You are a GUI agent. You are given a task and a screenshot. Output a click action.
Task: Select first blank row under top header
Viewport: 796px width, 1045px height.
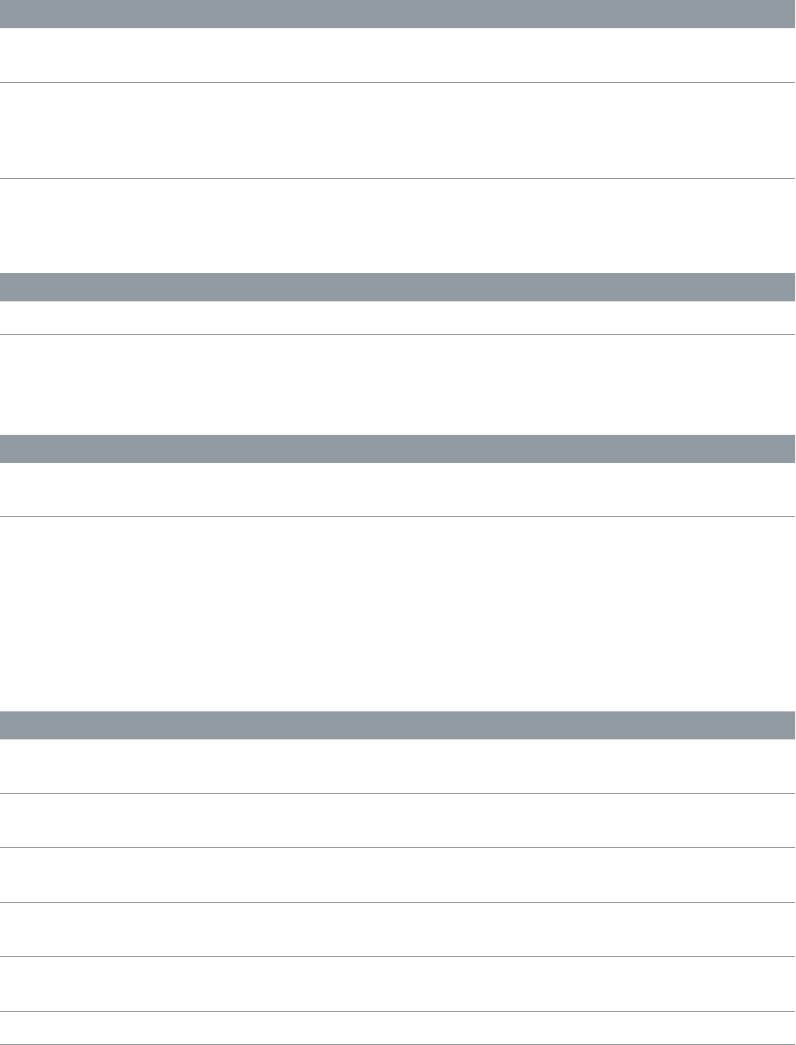[x=398, y=55]
